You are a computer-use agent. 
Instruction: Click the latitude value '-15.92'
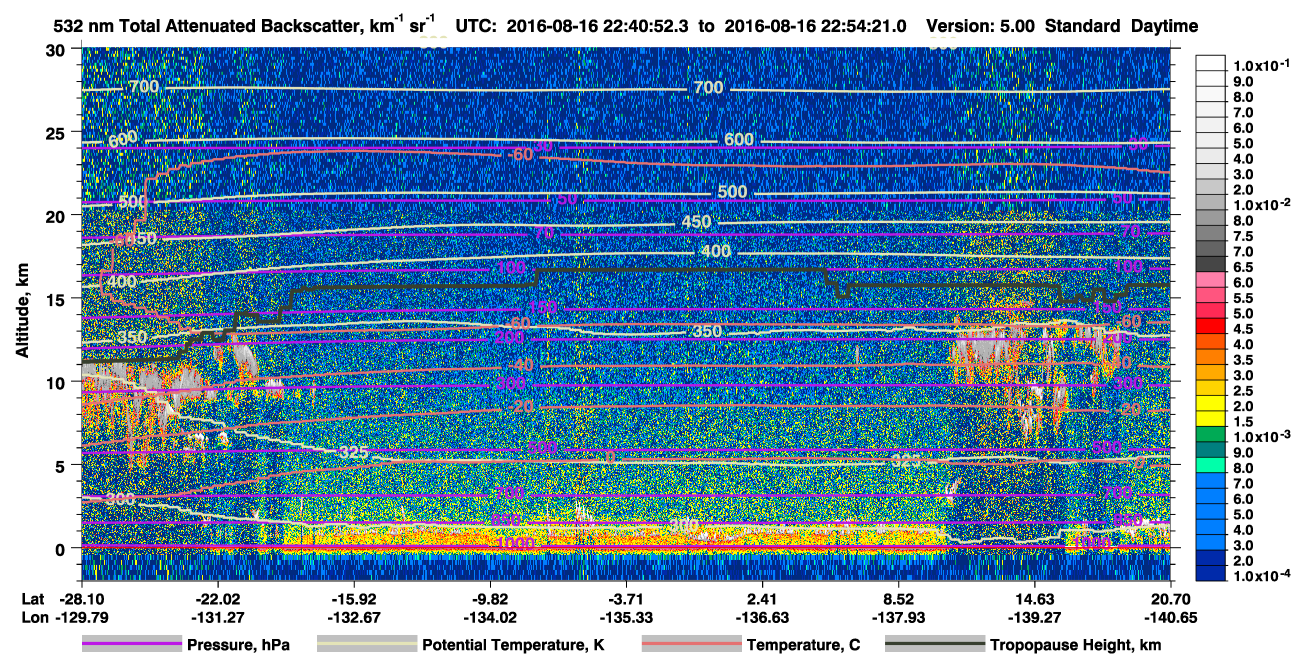[x=353, y=599]
